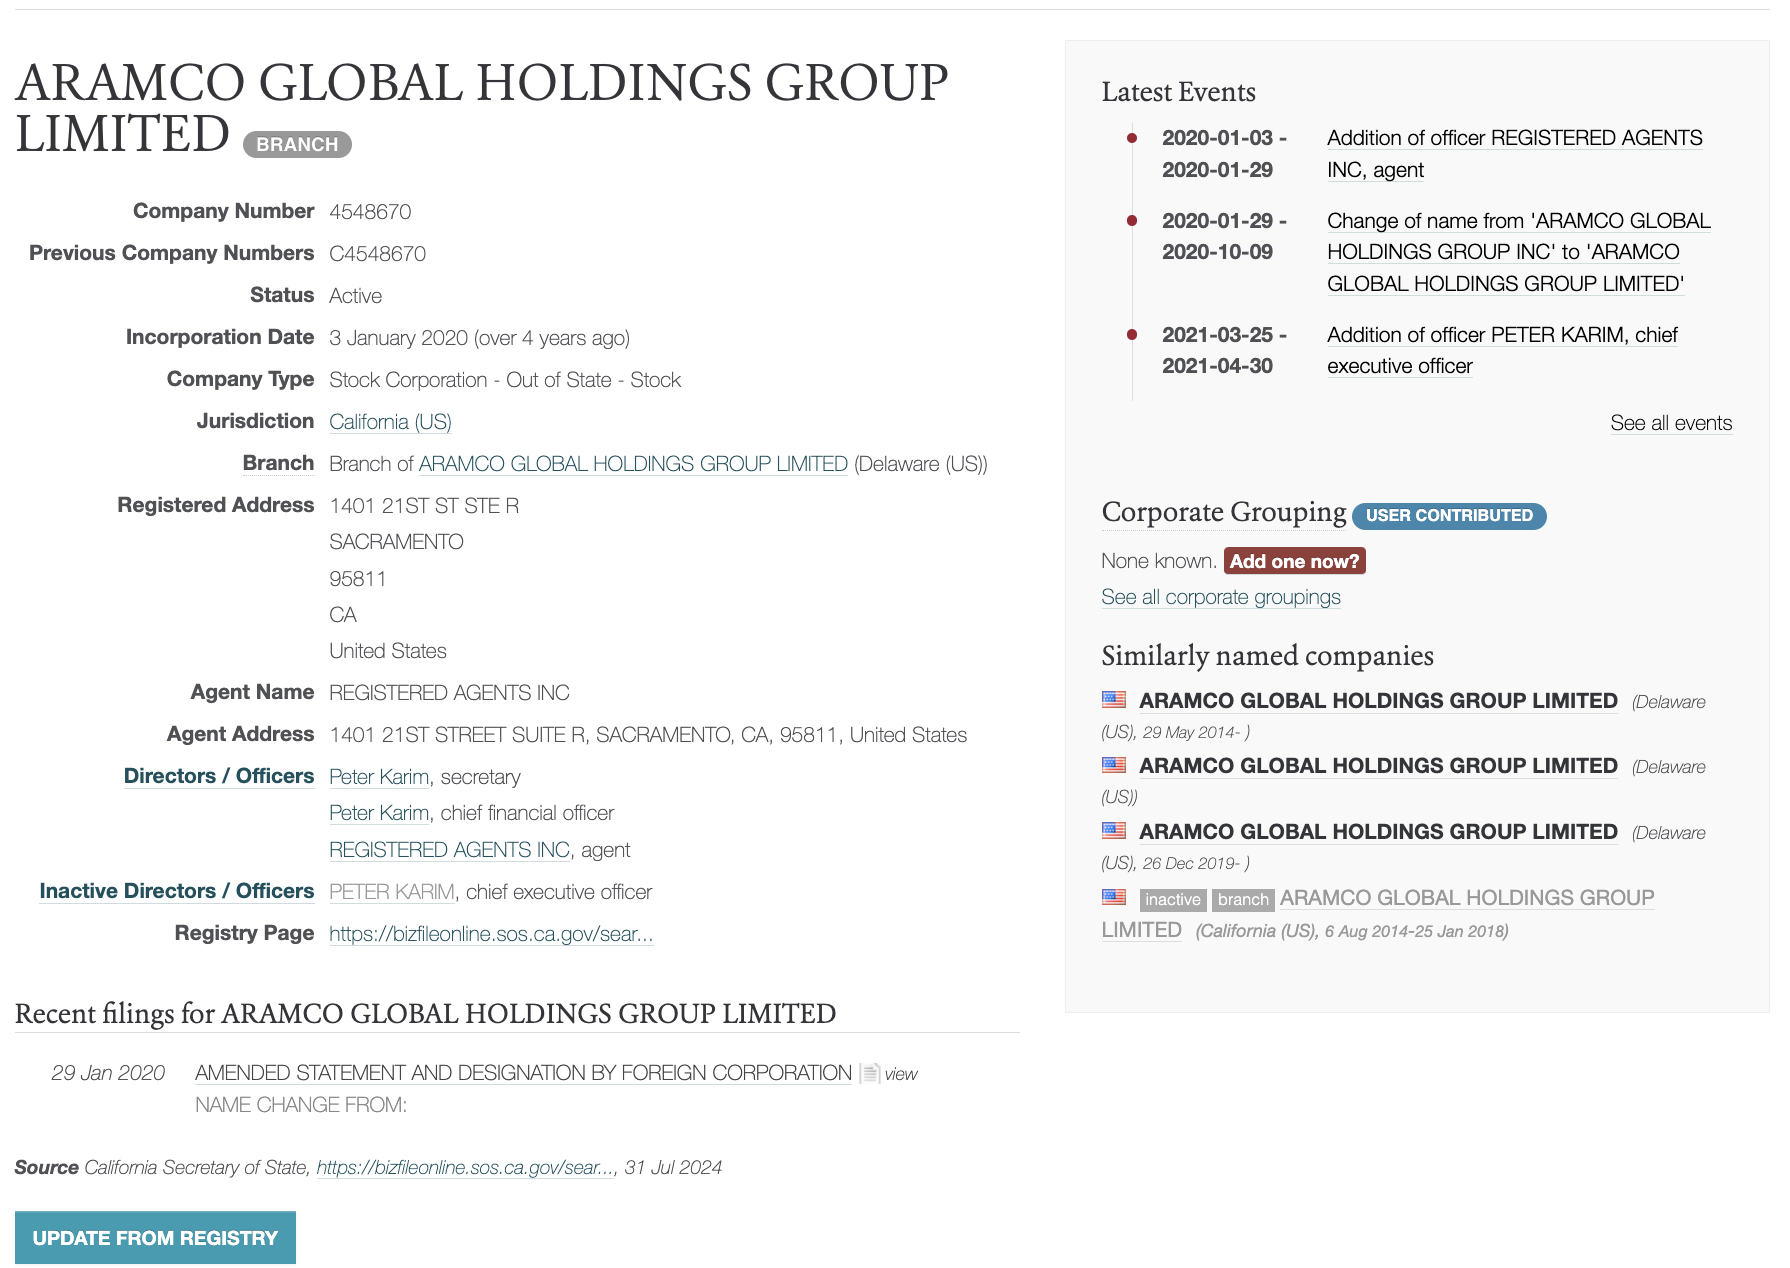Open the Delaware parent company link in Branch row
The height and width of the screenshot is (1268, 1790).
[x=632, y=464]
